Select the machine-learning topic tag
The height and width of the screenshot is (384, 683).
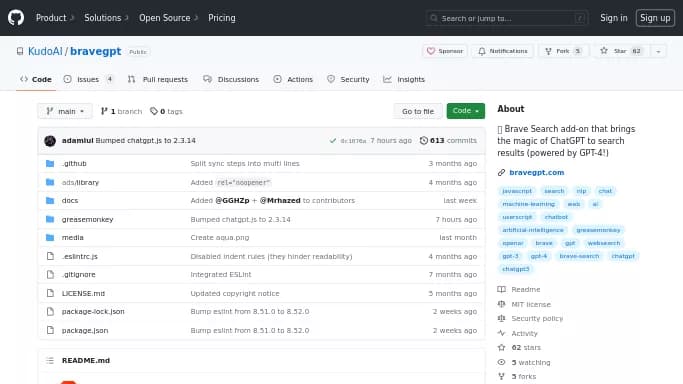(528, 204)
